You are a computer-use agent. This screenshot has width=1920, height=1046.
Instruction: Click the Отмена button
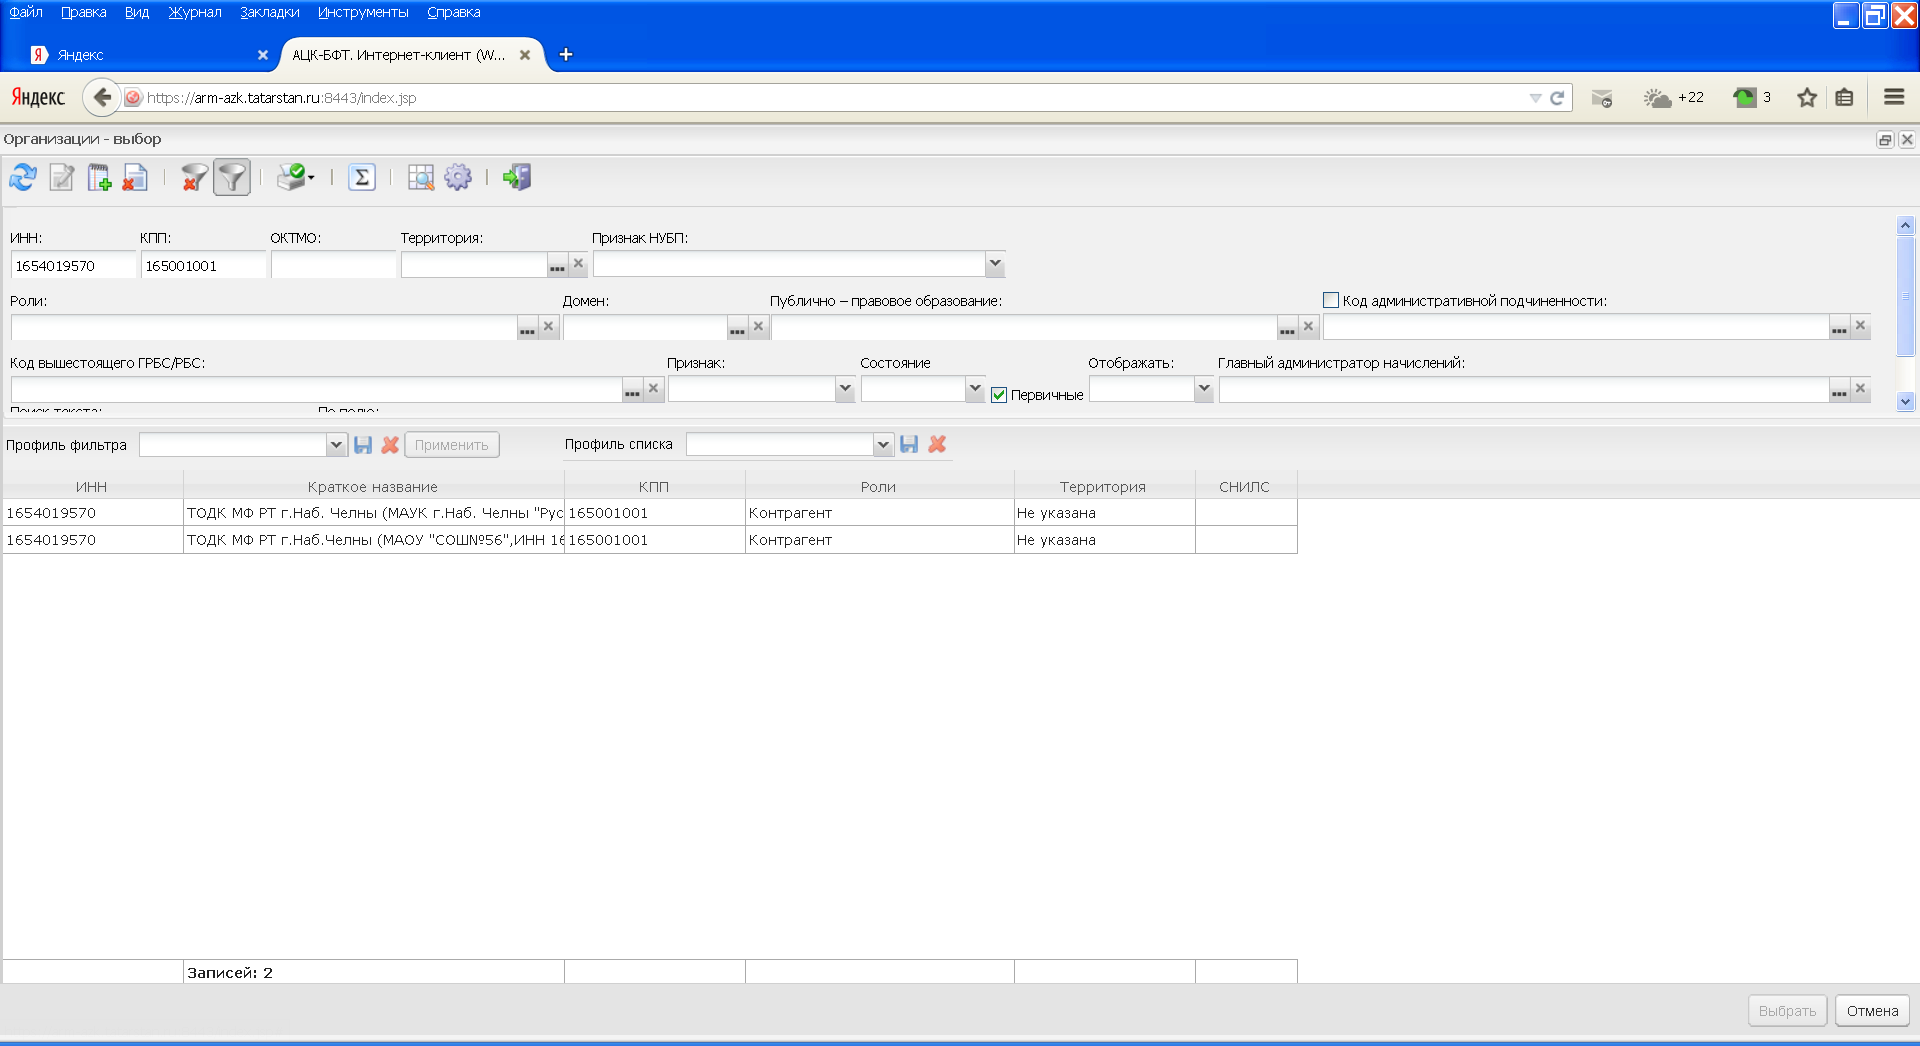[1872, 1011]
